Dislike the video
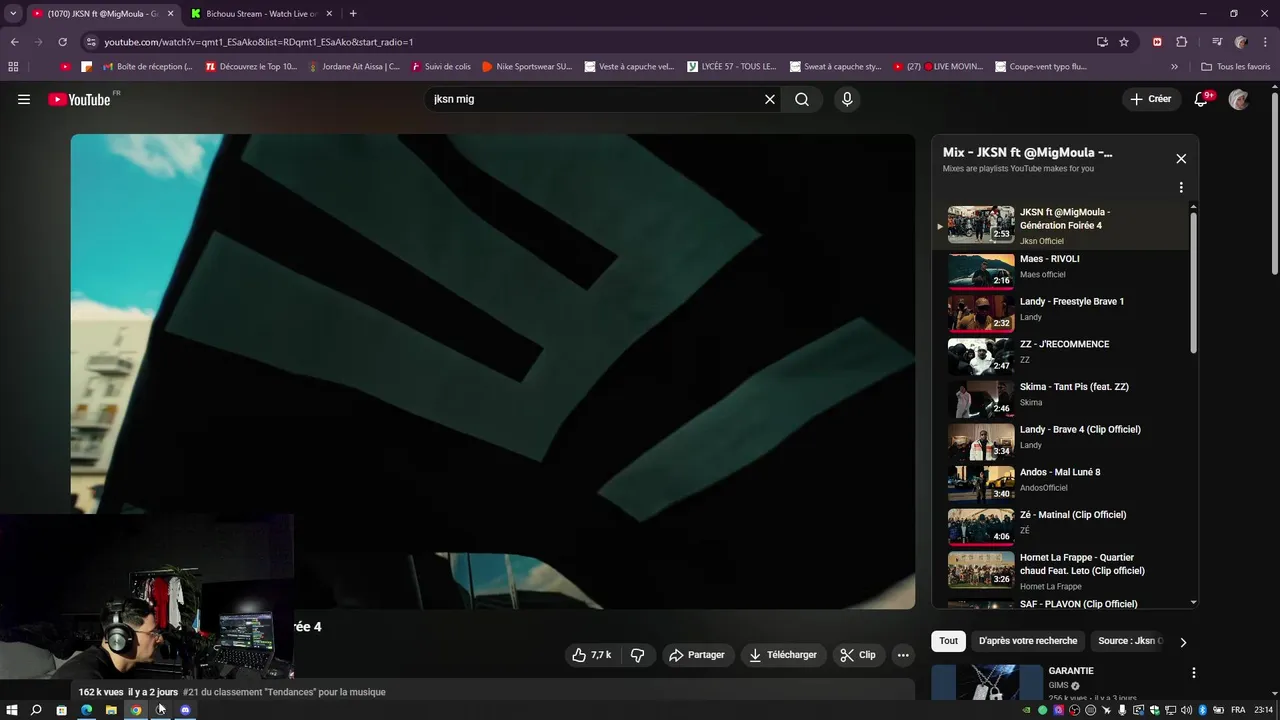Screen dimensions: 1280x720 [637, 655]
